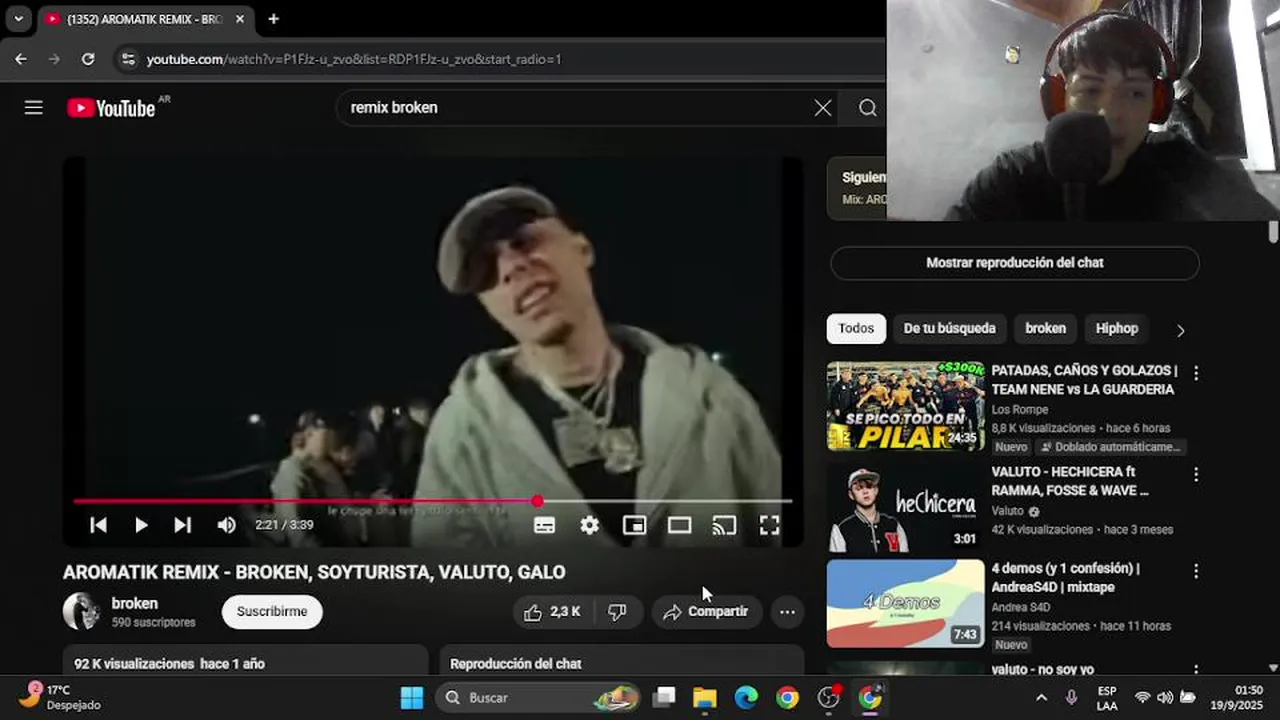Switch to theater mode
This screenshot has width=1280, height=720.
[680, 525]
